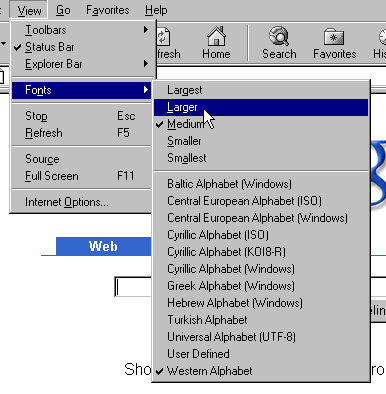The width and height of the screenshot is (386, 394).
Task: Click the Refresh page icon
Action: (x=163, y=37)
